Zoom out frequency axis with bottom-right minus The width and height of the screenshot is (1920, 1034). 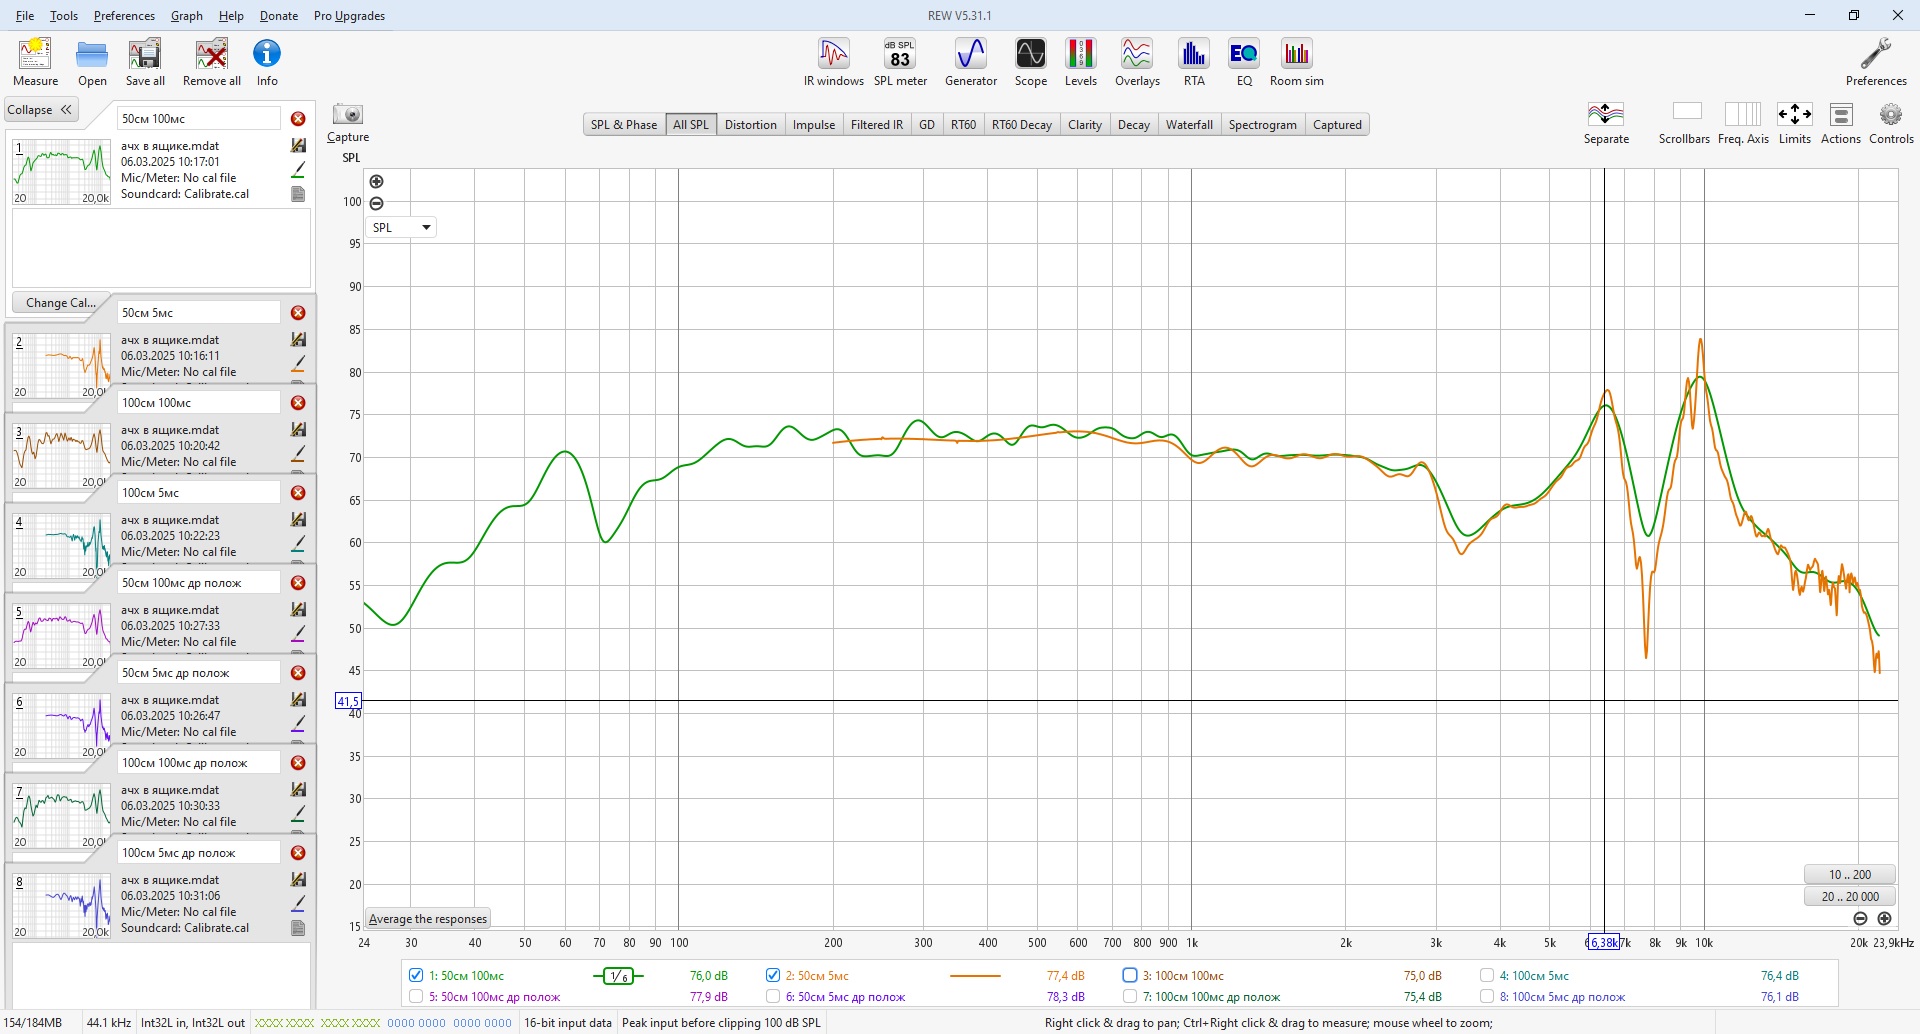[1860, 918]
